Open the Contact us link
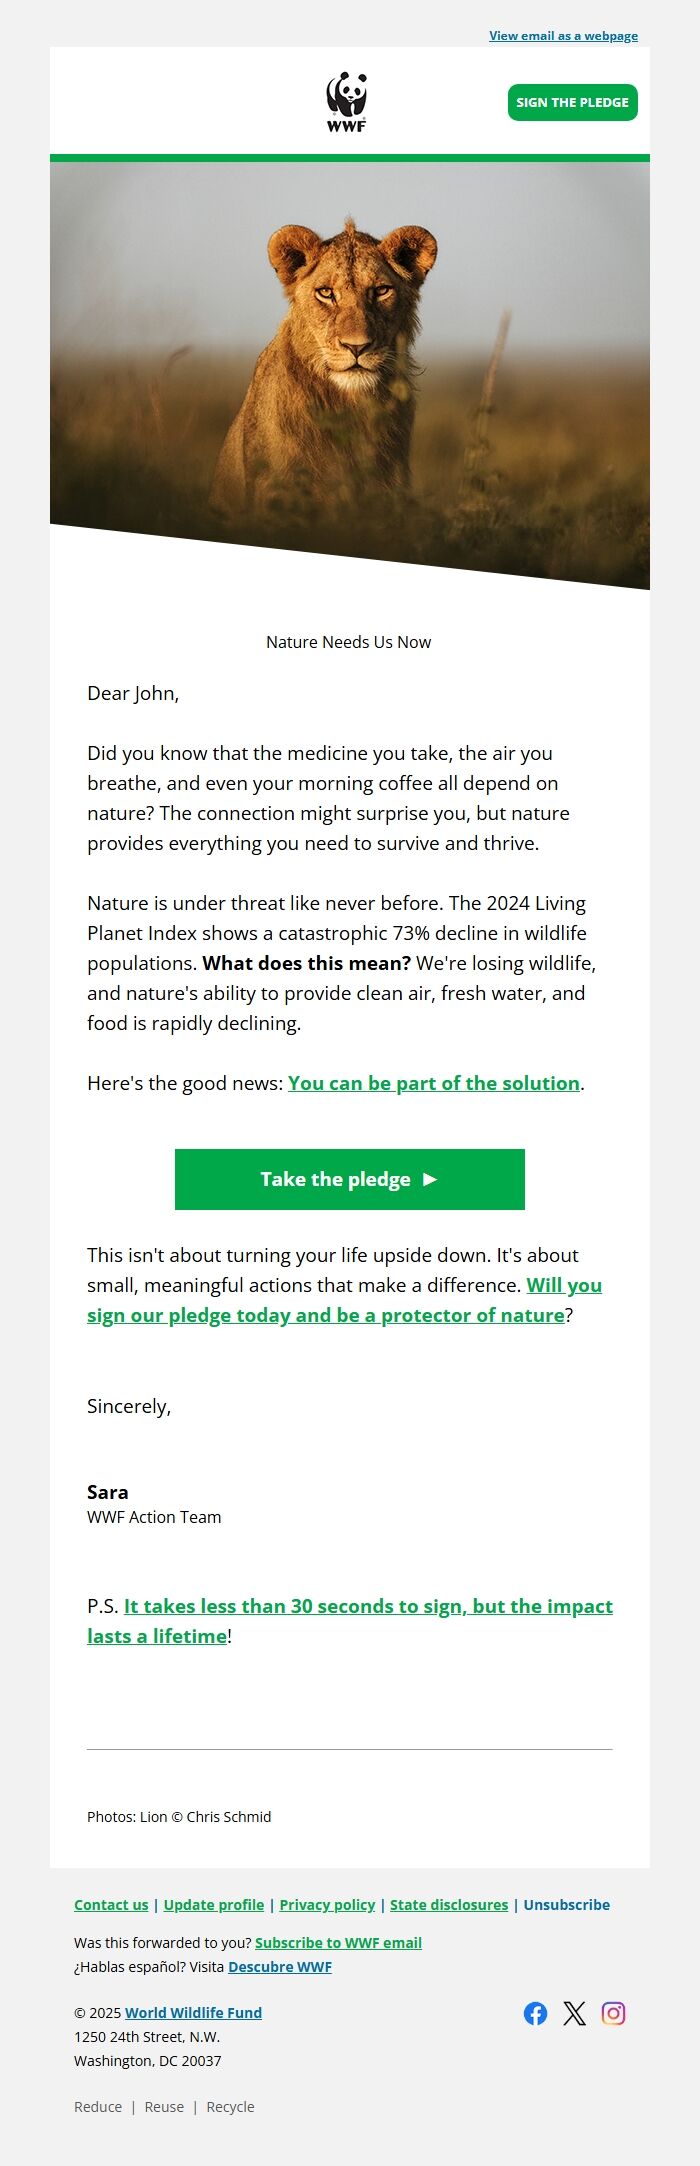700x2166 pixels. pos(111,1905)
